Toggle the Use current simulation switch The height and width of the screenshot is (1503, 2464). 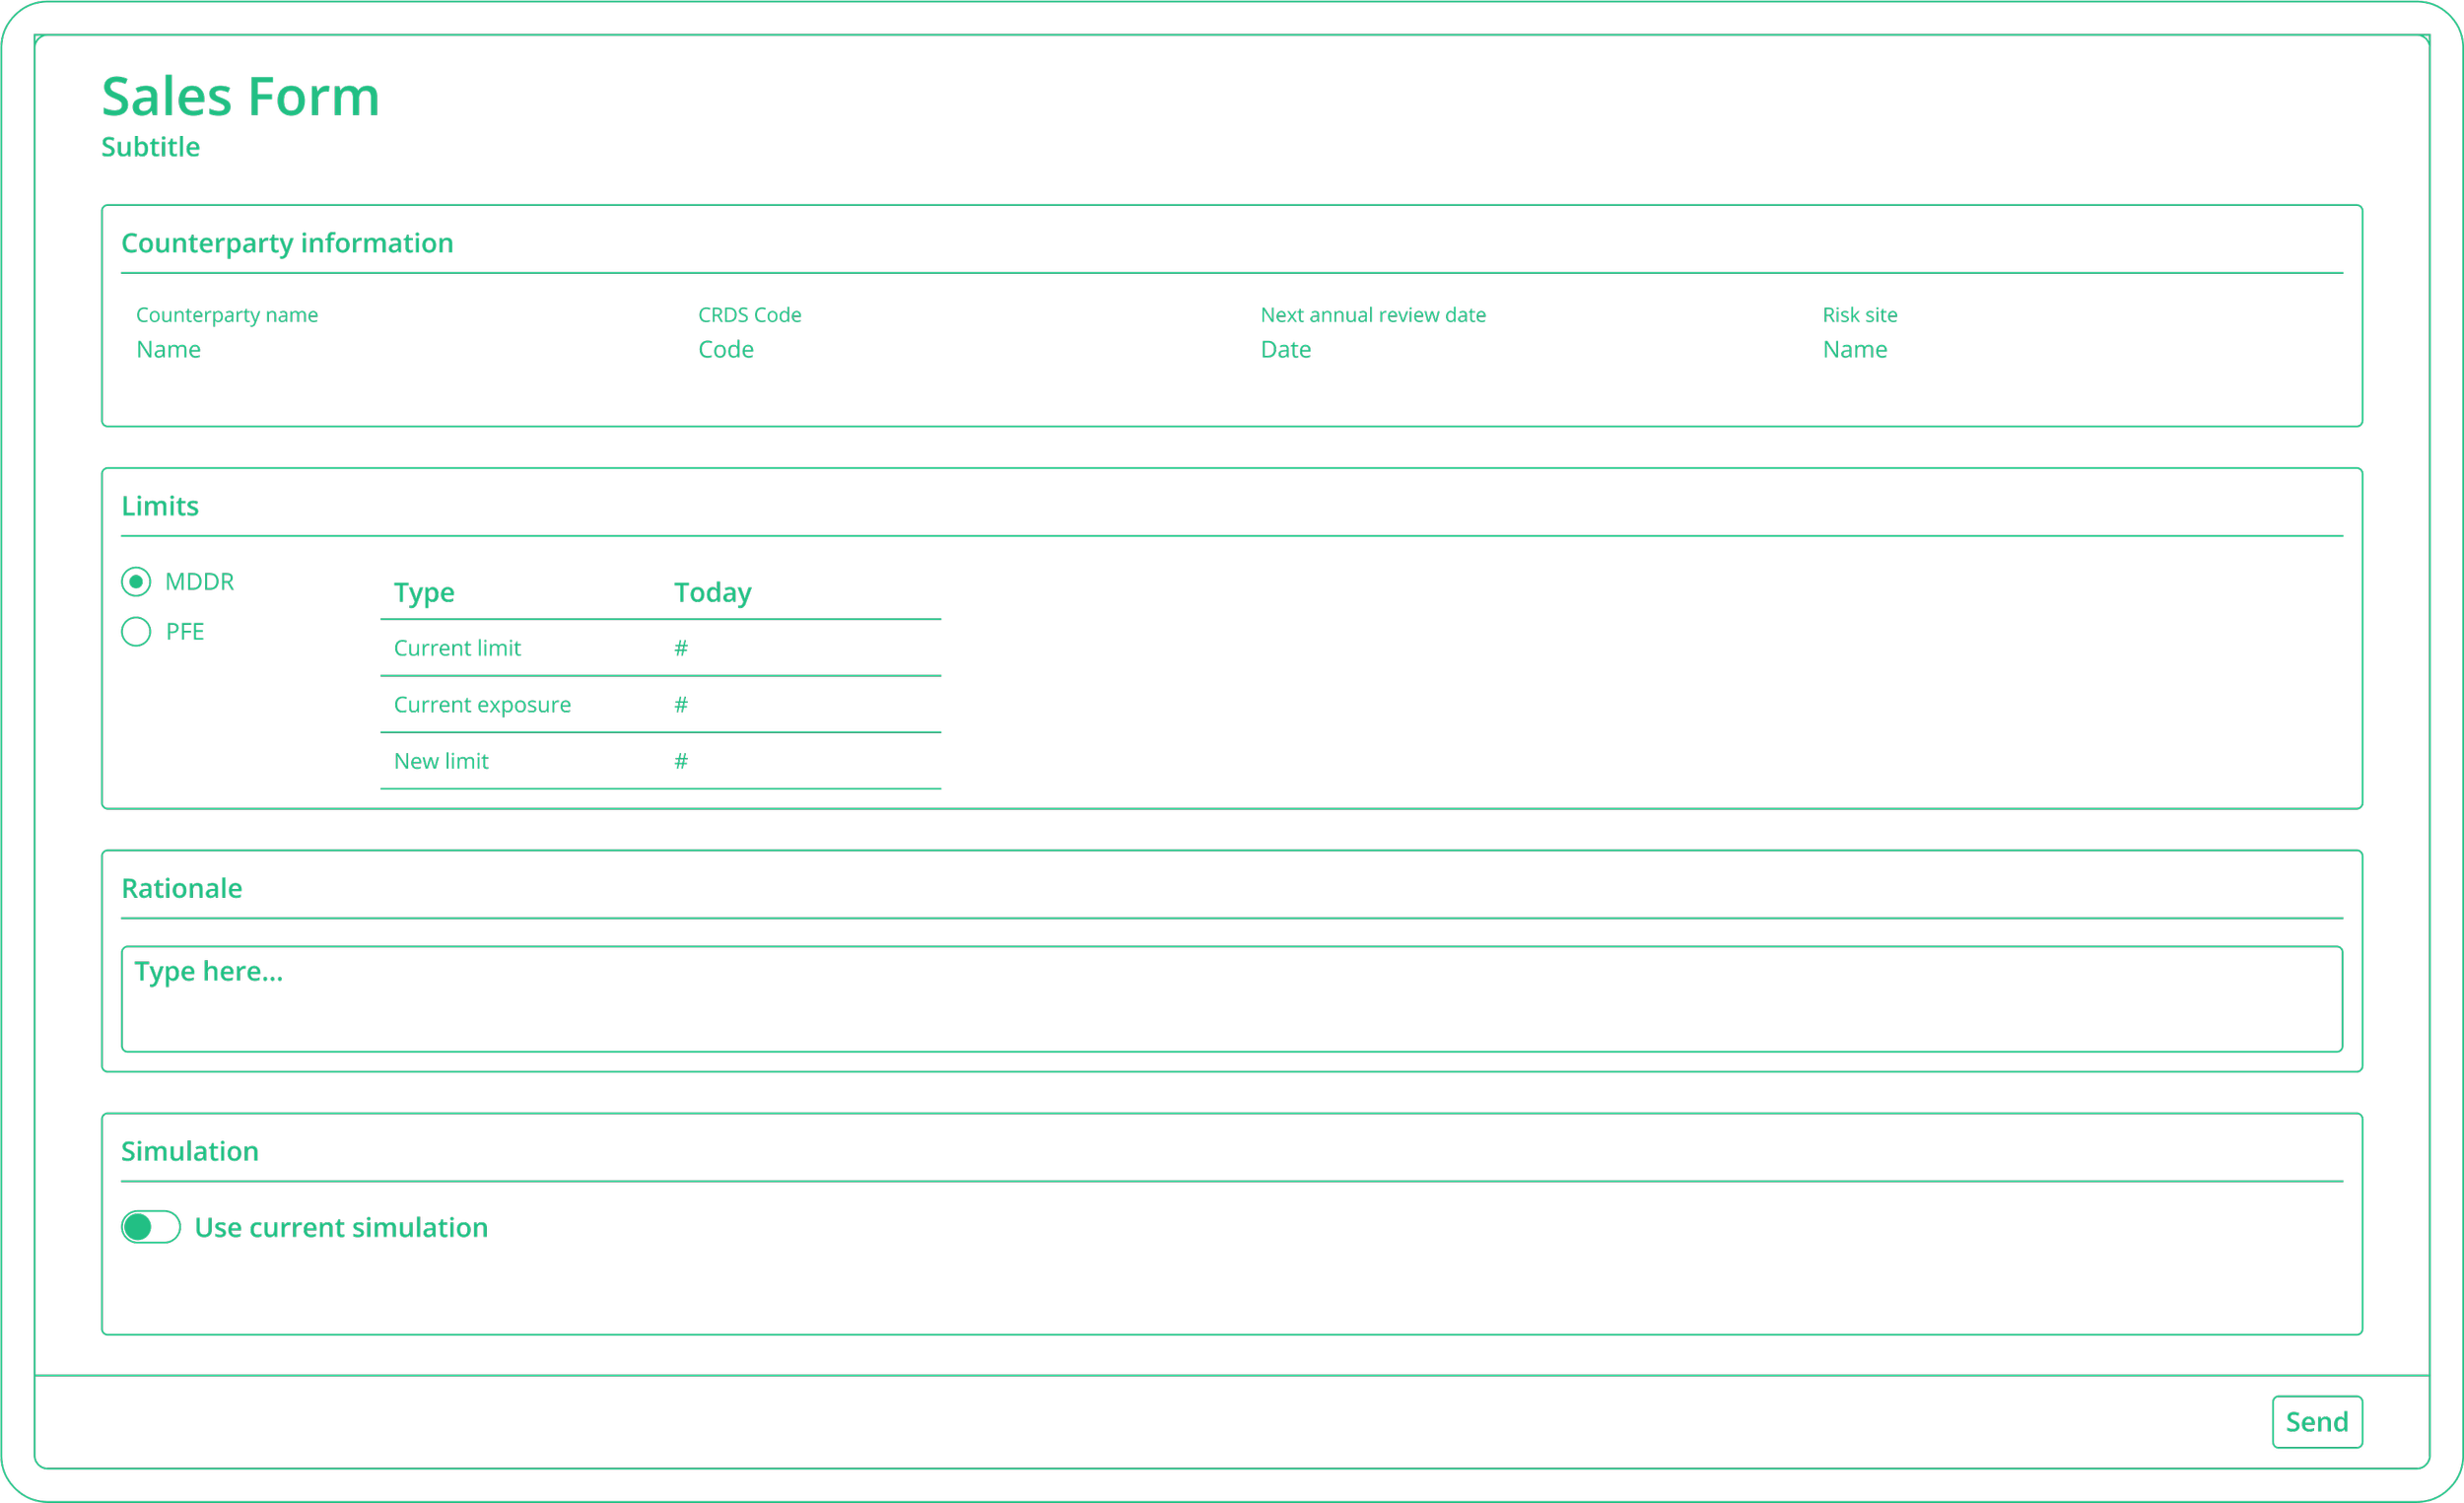(x=151, y=1227)
